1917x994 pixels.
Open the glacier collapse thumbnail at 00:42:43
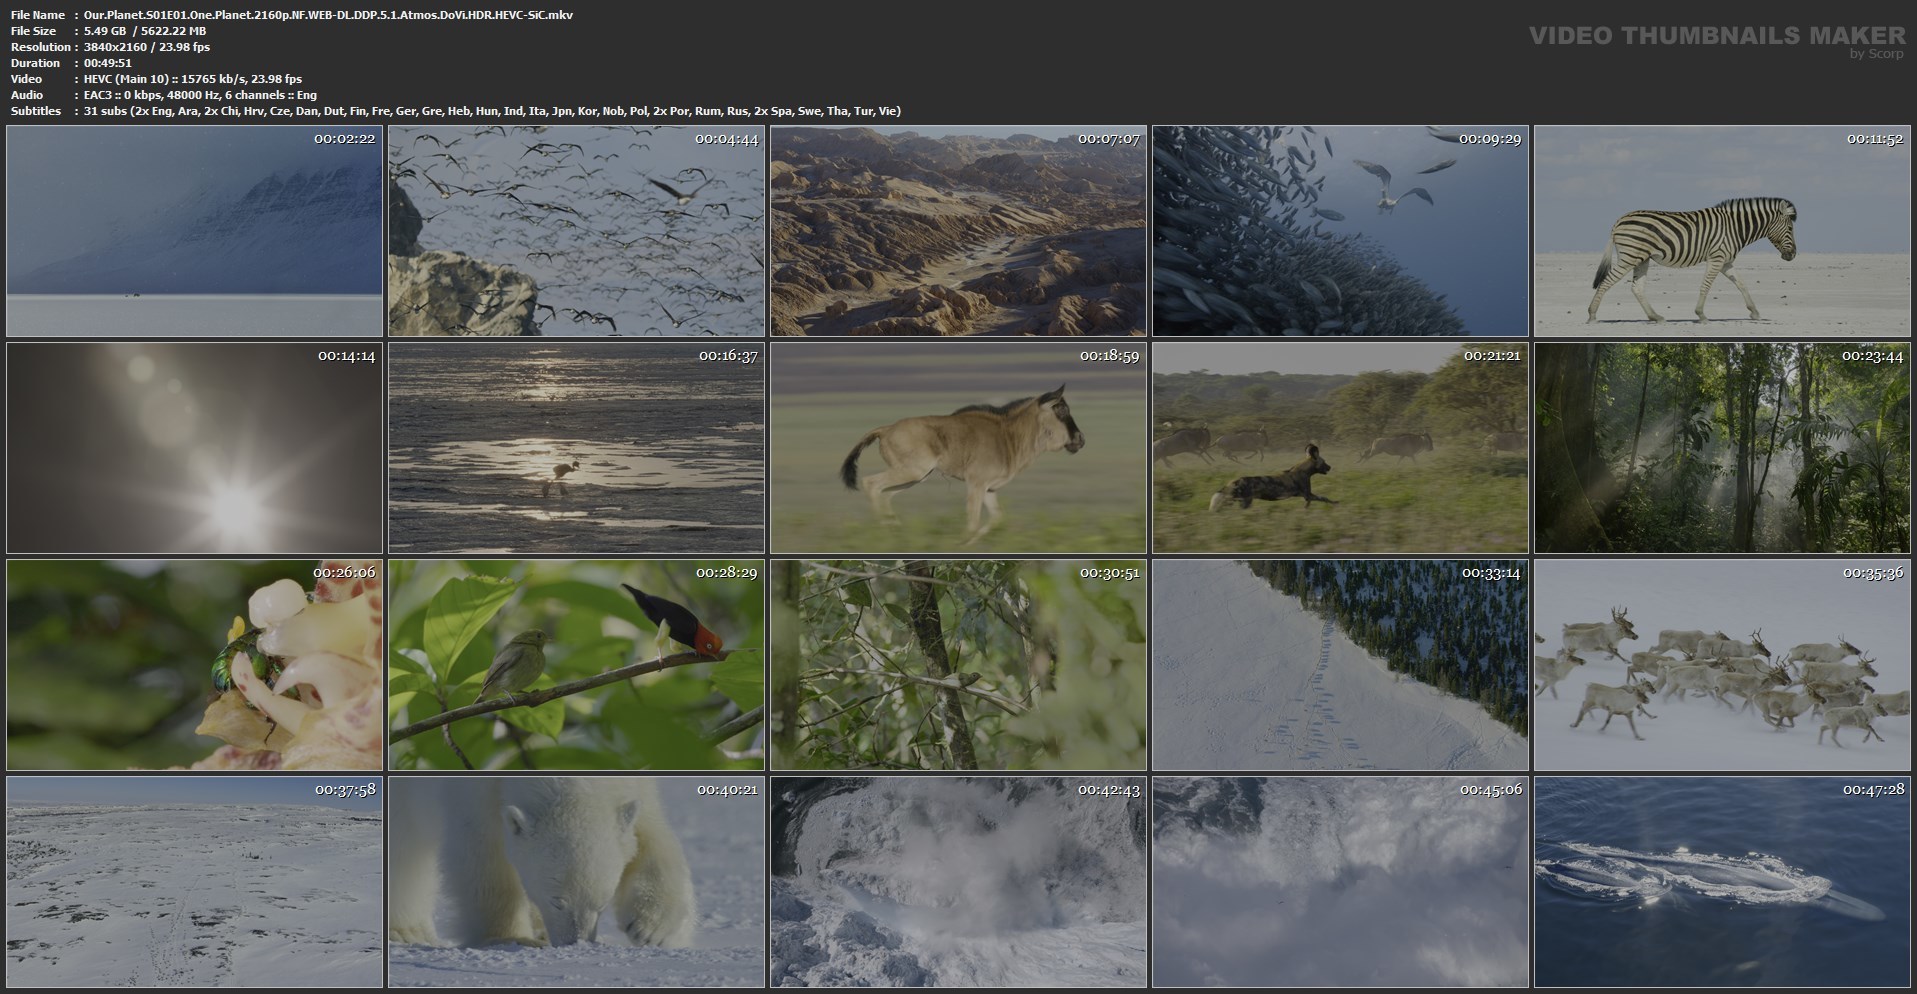pyautogui.click(x=958, y=882)
